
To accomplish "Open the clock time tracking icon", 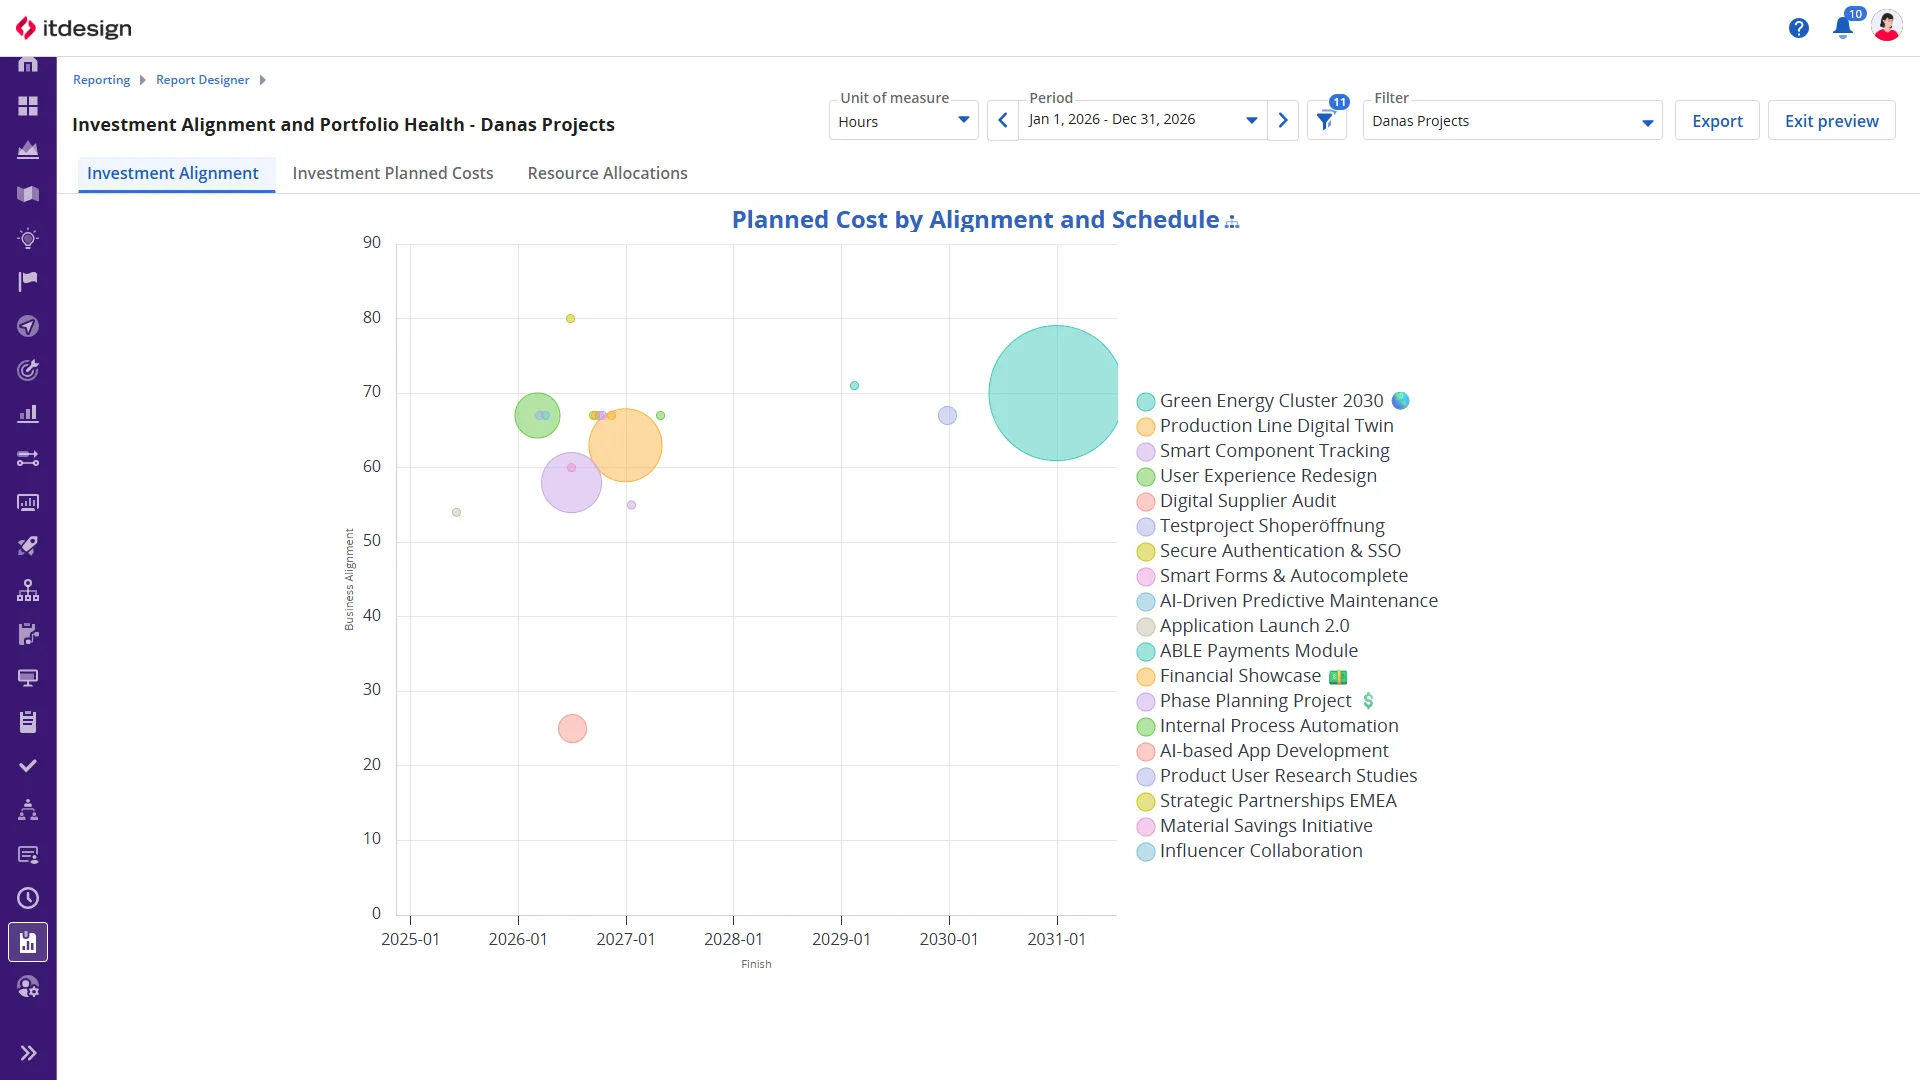I will point(28,898).
